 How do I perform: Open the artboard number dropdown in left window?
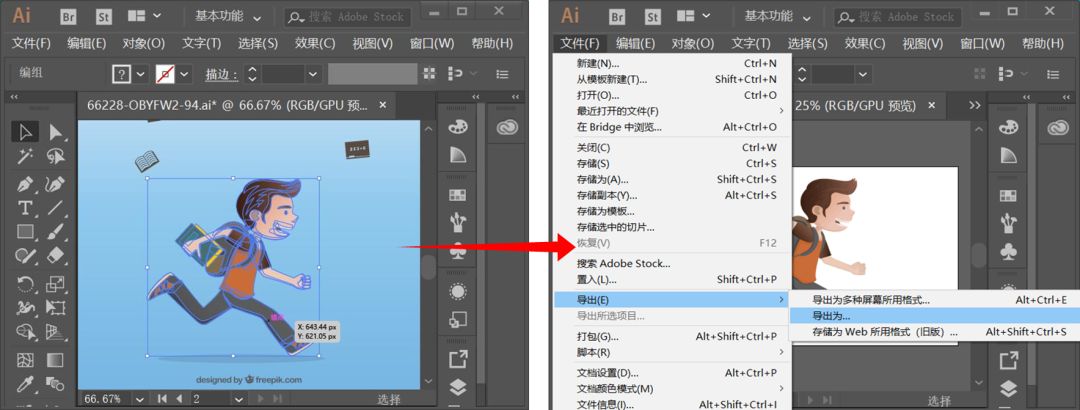tap(239, 399)
